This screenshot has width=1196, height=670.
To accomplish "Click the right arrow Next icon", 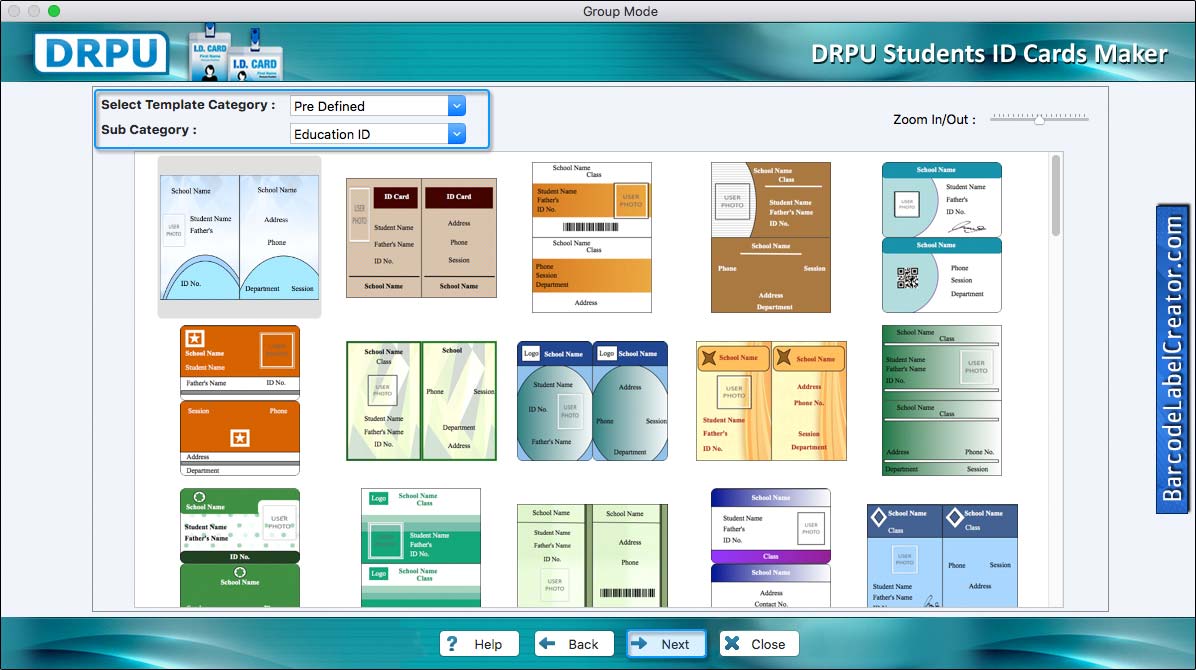I will pyautogui.click(x=639, y=643).
